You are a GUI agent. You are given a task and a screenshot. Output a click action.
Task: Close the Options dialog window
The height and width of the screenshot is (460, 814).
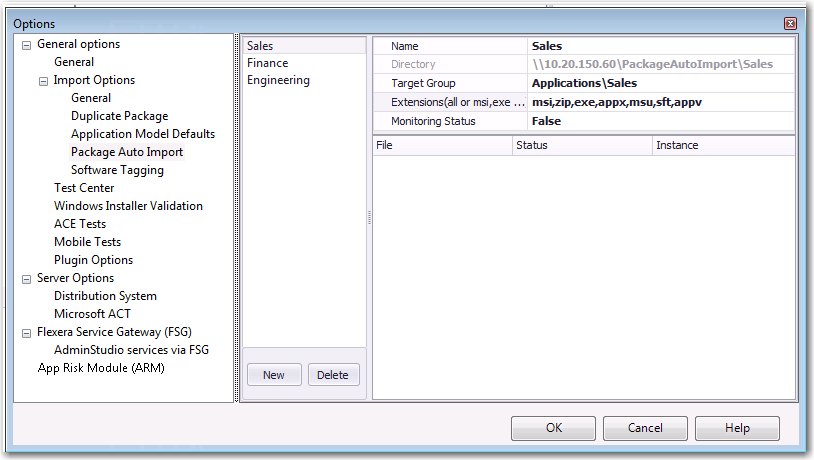[790, 23]
